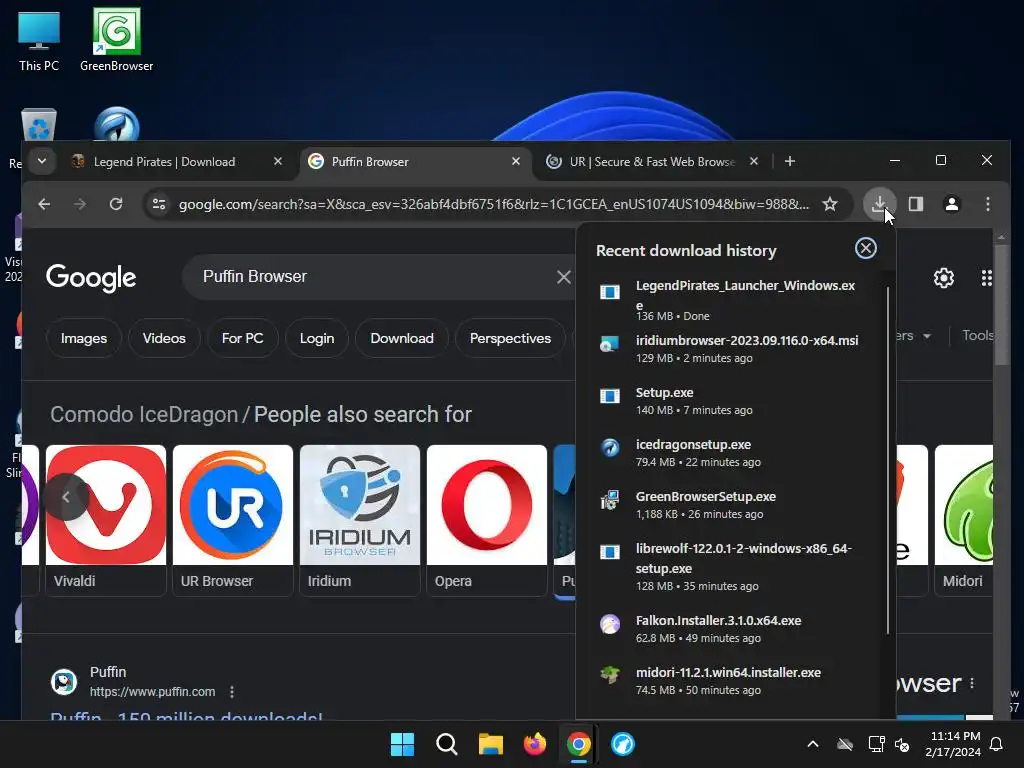Select the For PC search chip

point(242,338)
